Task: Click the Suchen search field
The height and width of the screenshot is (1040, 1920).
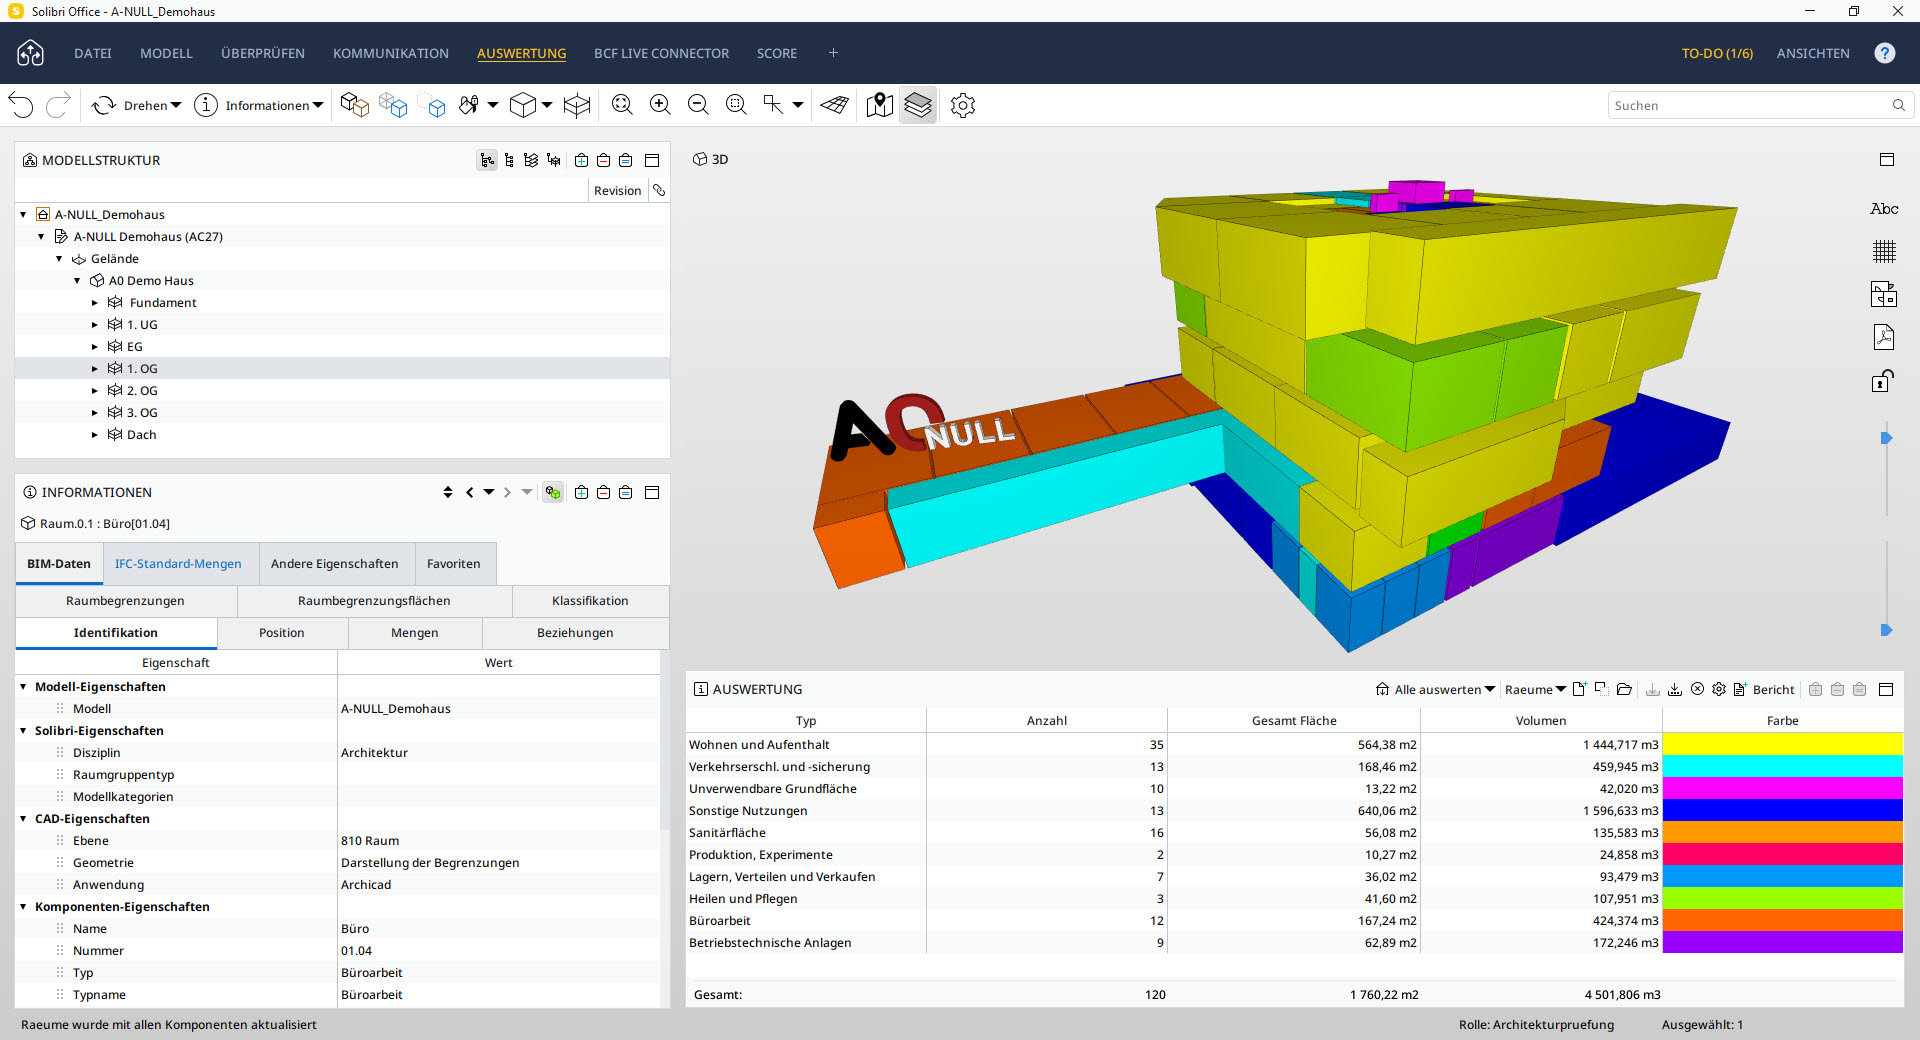Action: click(x=1759, y=105)
